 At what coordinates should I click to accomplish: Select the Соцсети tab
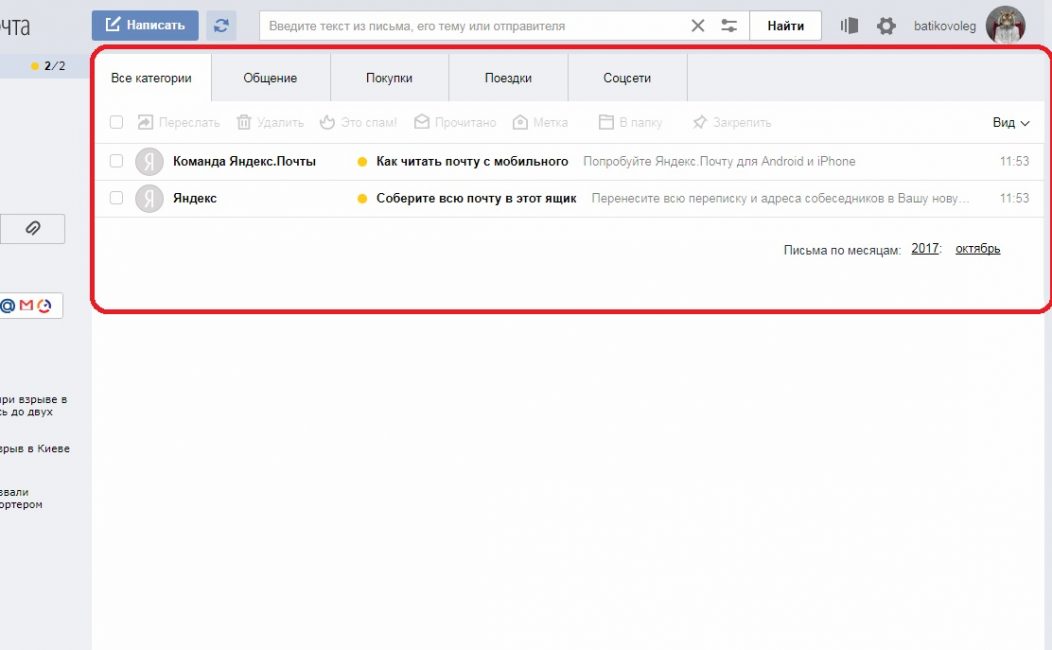[627, 78]
